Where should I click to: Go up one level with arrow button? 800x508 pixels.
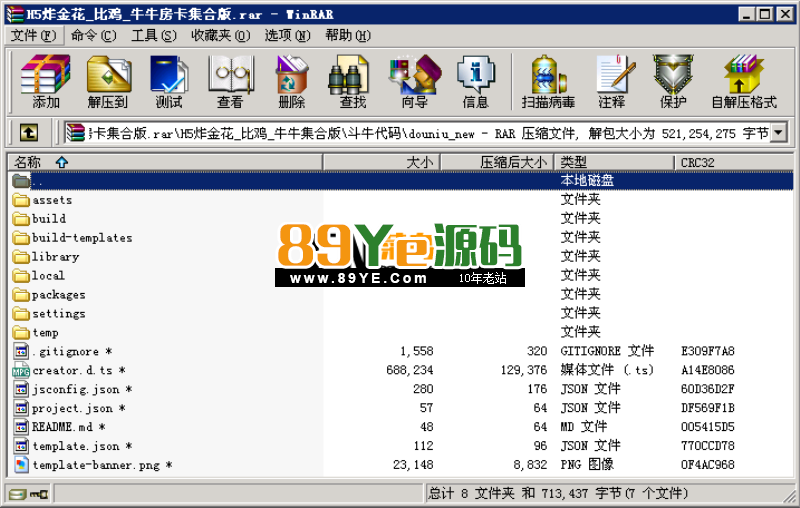click(x=29, y=132)
